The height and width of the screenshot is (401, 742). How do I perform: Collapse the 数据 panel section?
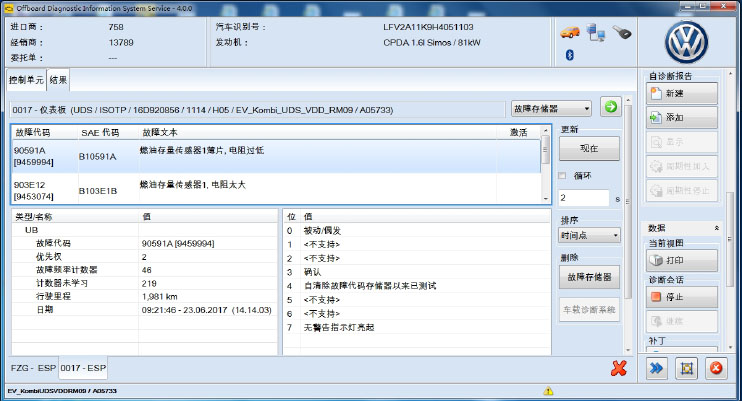click(716, 228)
